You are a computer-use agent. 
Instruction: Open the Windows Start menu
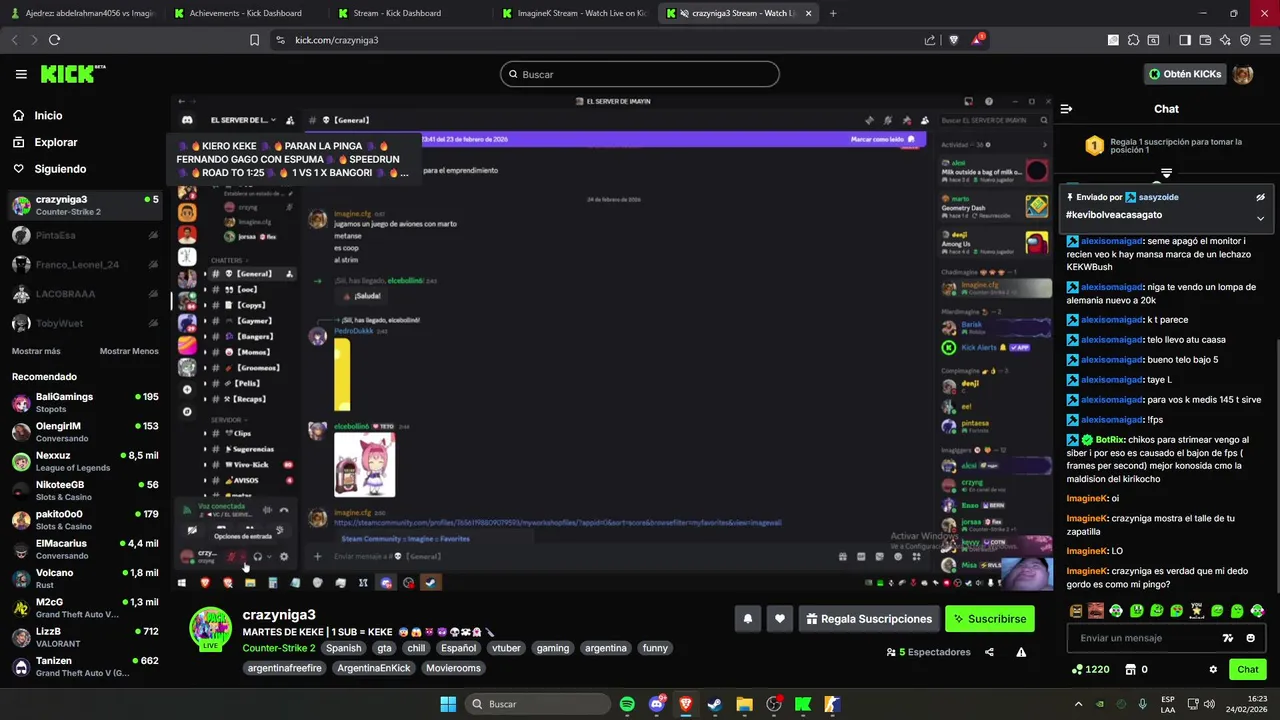coord(448,704)
